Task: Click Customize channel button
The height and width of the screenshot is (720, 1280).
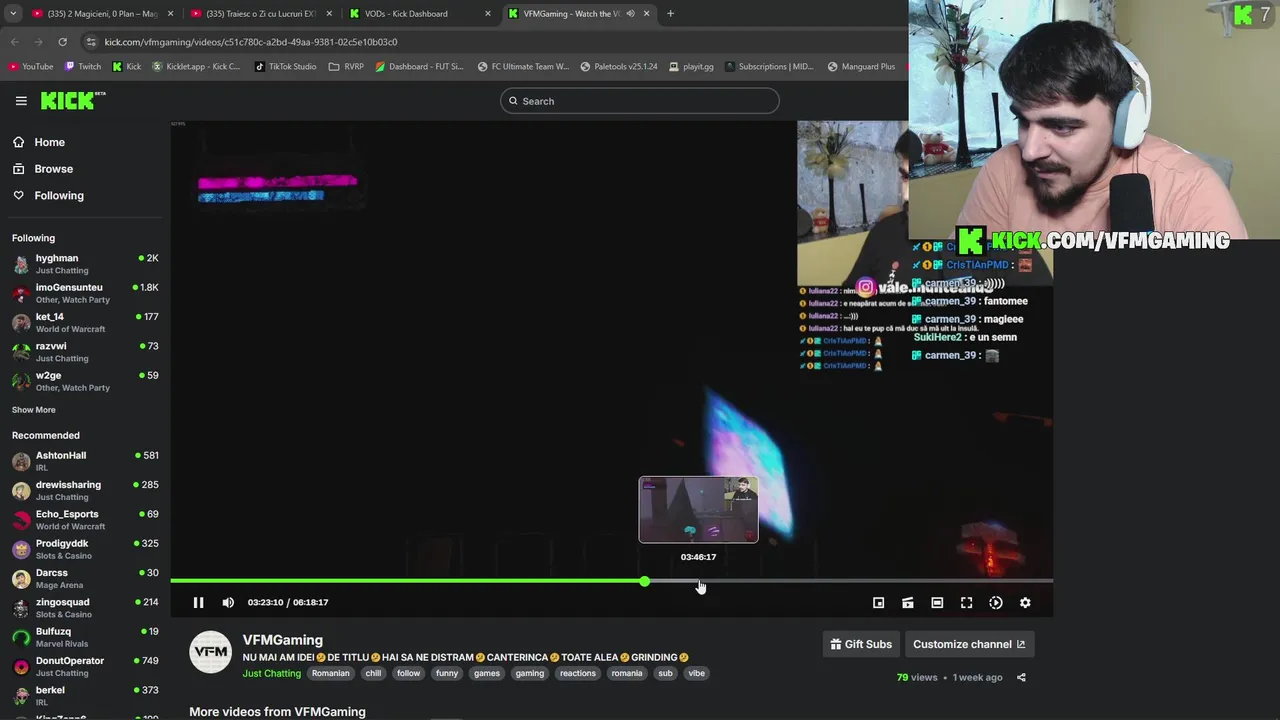Action: (x=969, y=644)
